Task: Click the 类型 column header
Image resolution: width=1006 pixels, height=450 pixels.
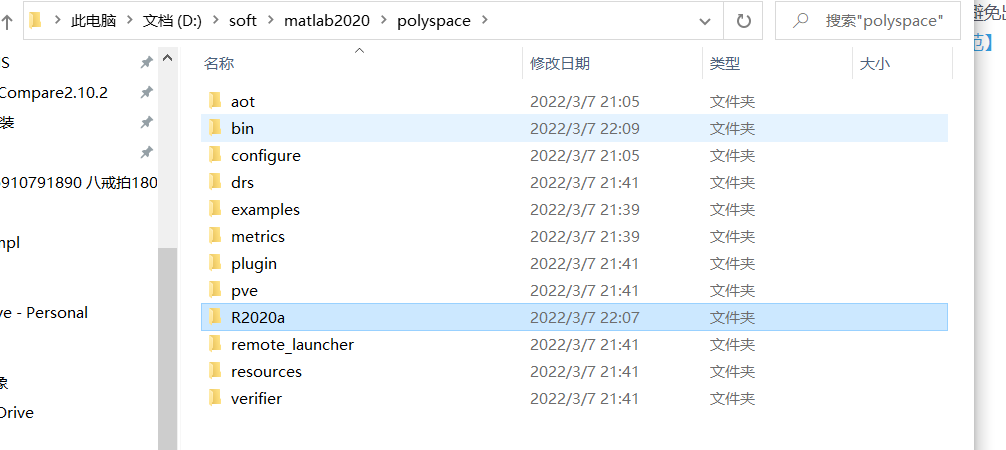Action: point(778,63)
